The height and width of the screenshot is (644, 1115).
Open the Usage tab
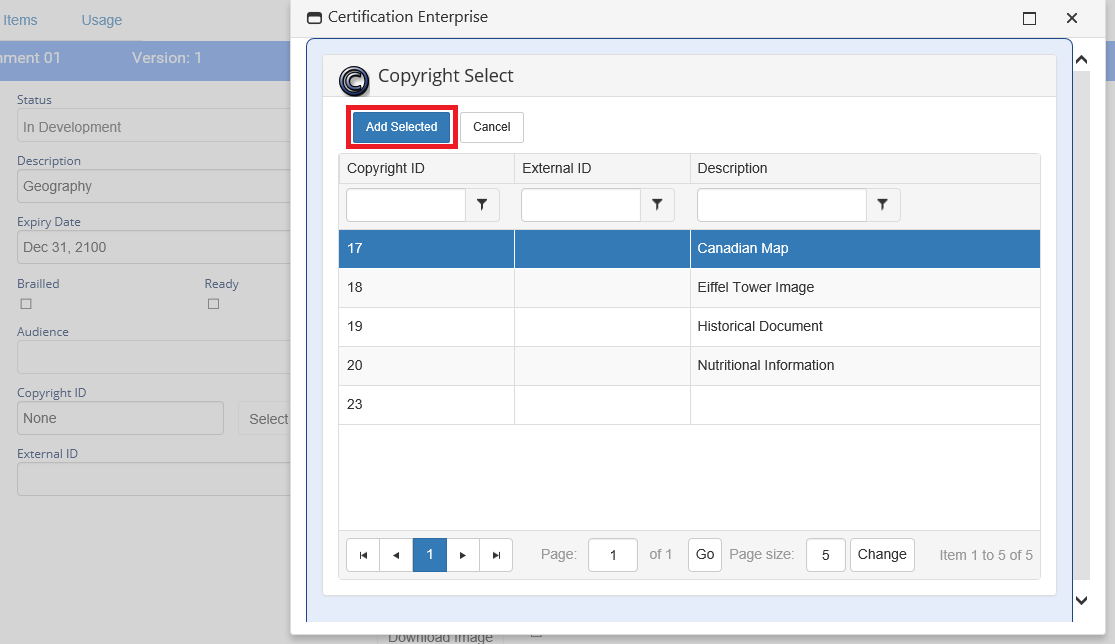point(101,20)
